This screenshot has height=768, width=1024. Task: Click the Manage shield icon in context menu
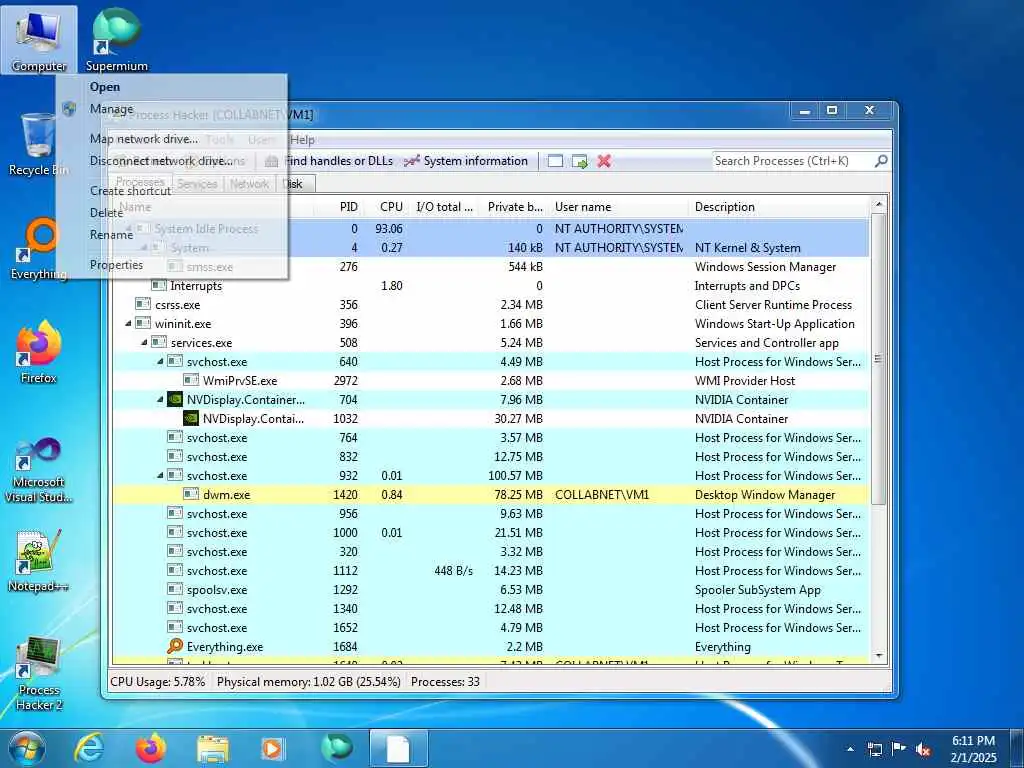coord(69,109)
